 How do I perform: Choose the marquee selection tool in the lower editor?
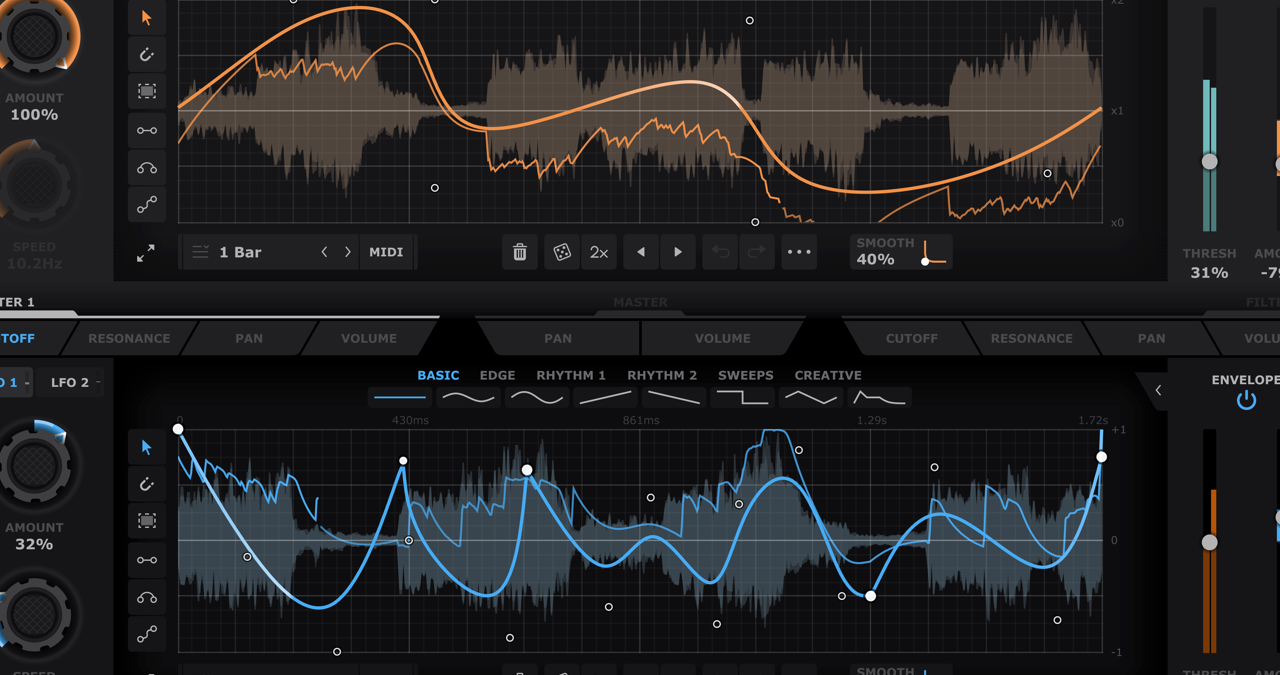coord(146,521)
